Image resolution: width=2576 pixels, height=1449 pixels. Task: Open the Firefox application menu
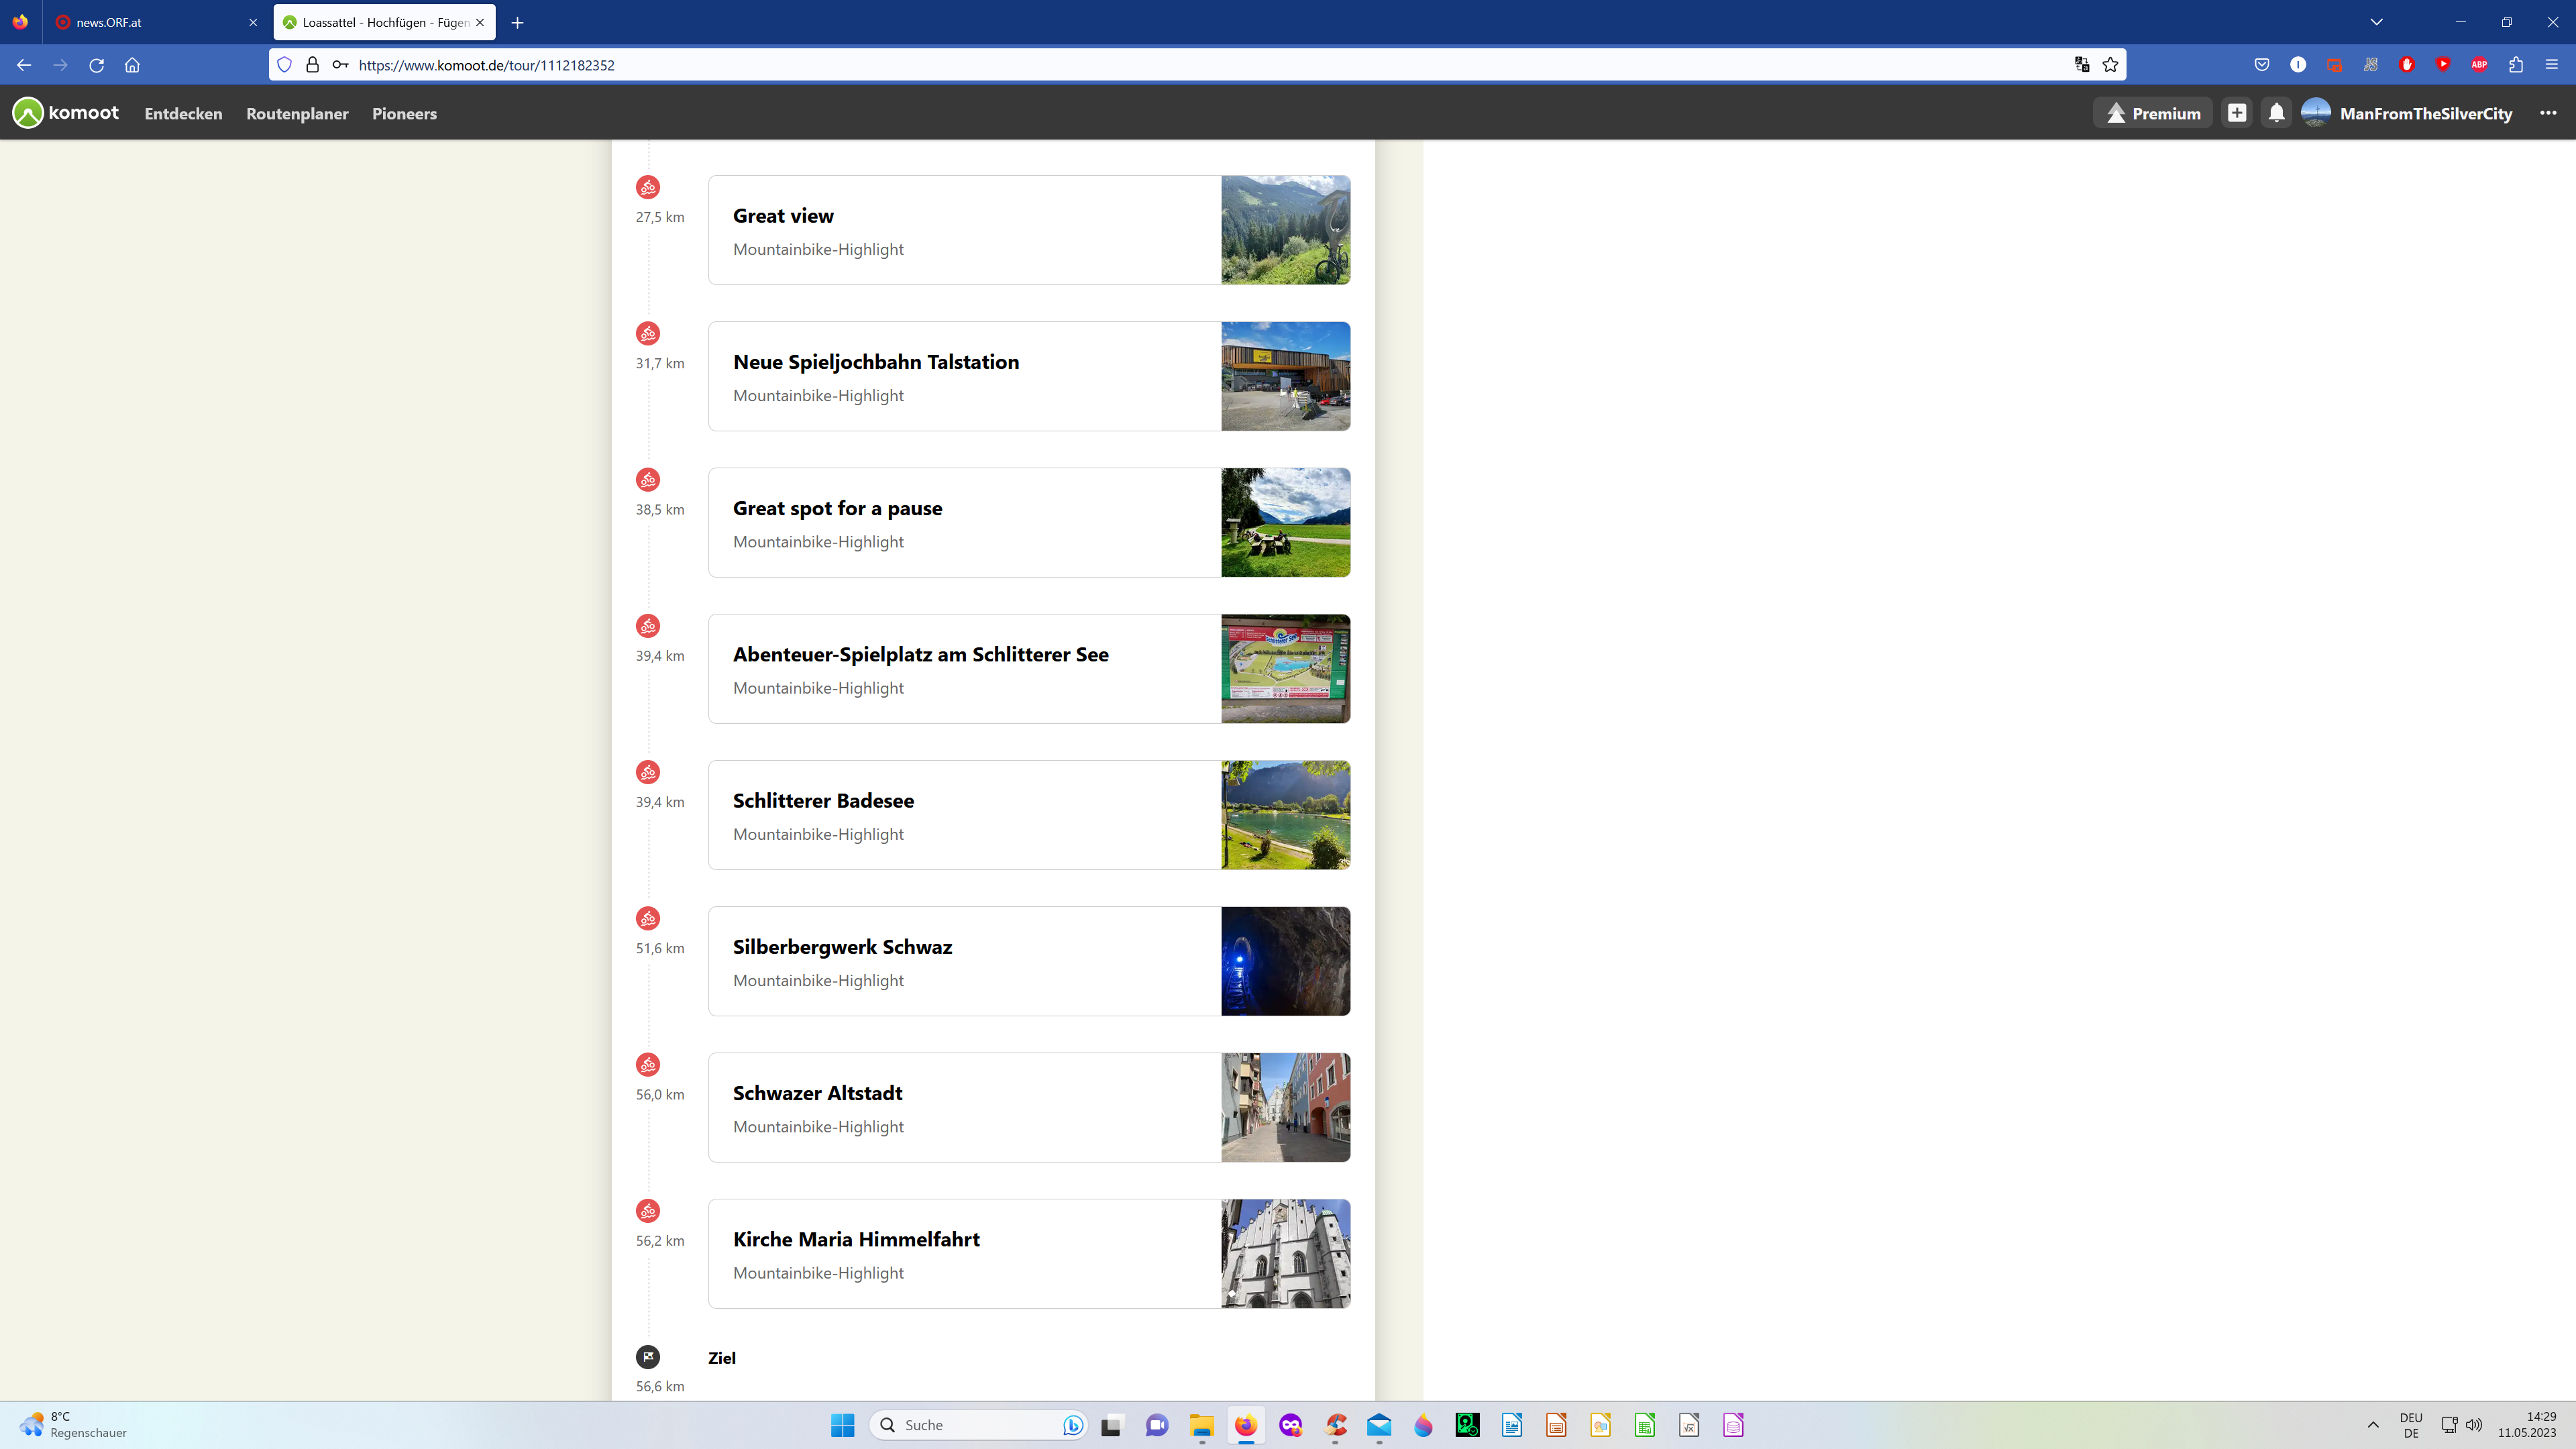pos(2551,65)
